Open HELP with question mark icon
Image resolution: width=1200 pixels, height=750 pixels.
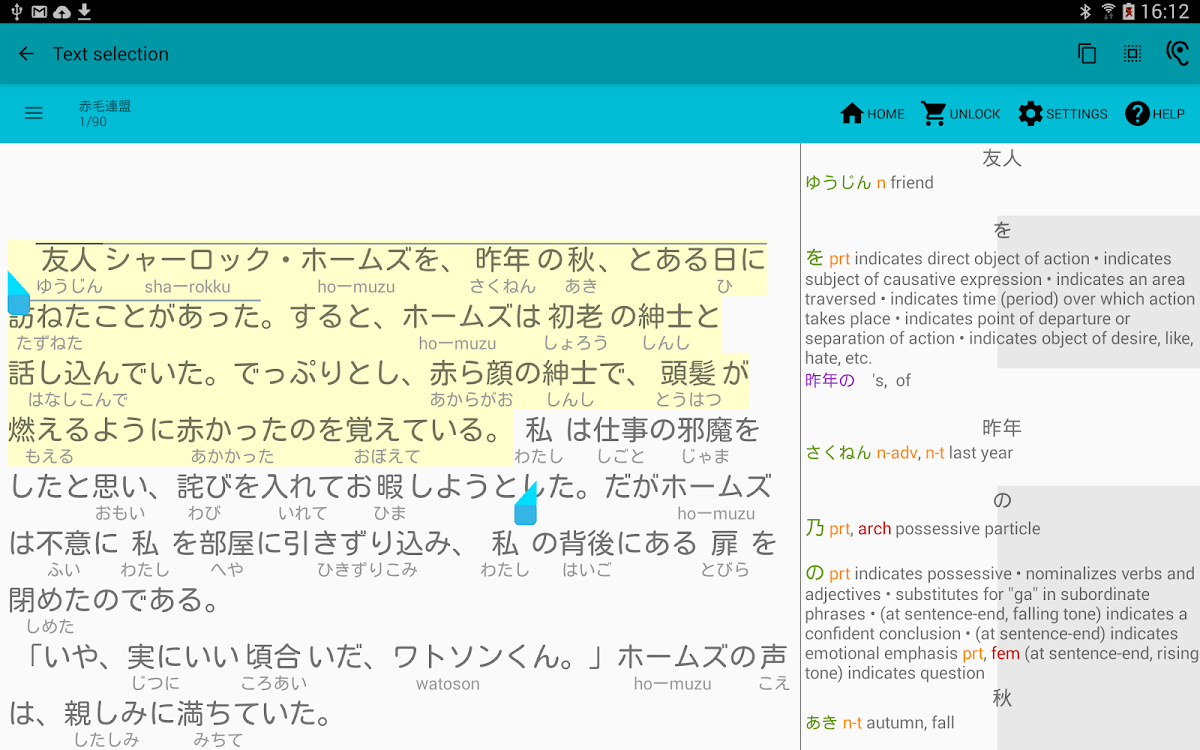(1154, 114)
